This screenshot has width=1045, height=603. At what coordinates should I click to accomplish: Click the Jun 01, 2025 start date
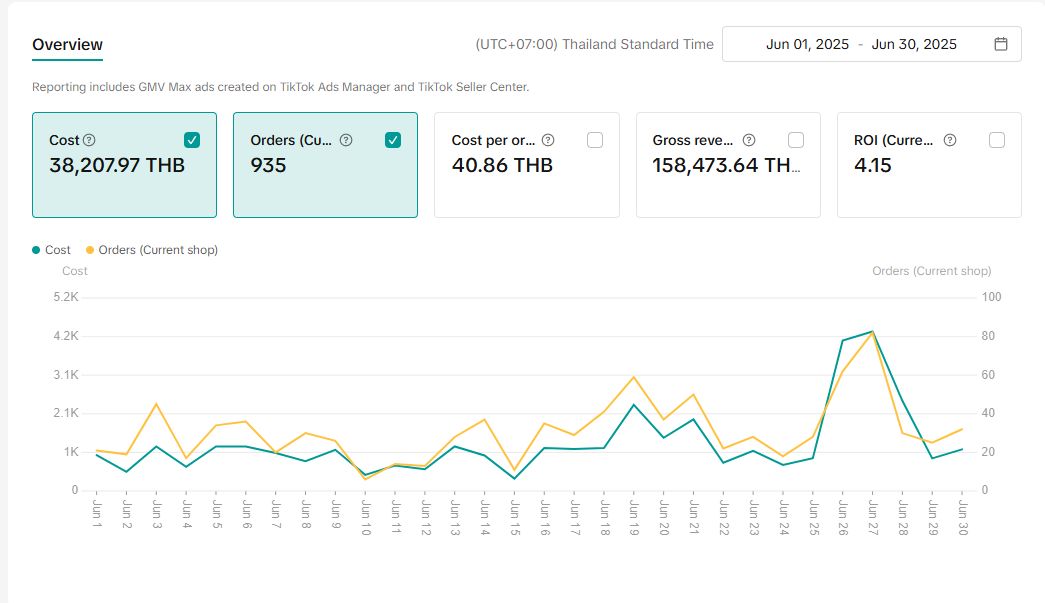click(807, 44)
